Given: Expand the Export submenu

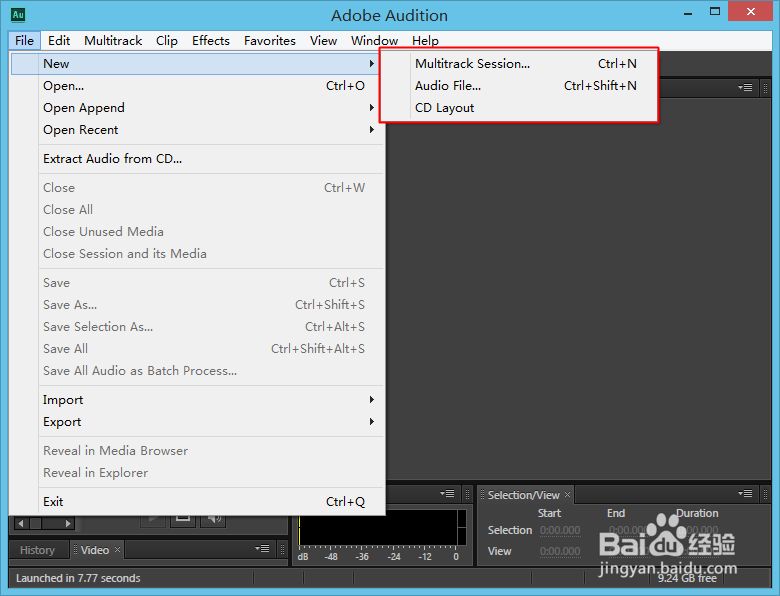Looking at the screenshot, I should click(x=371, y=421).
